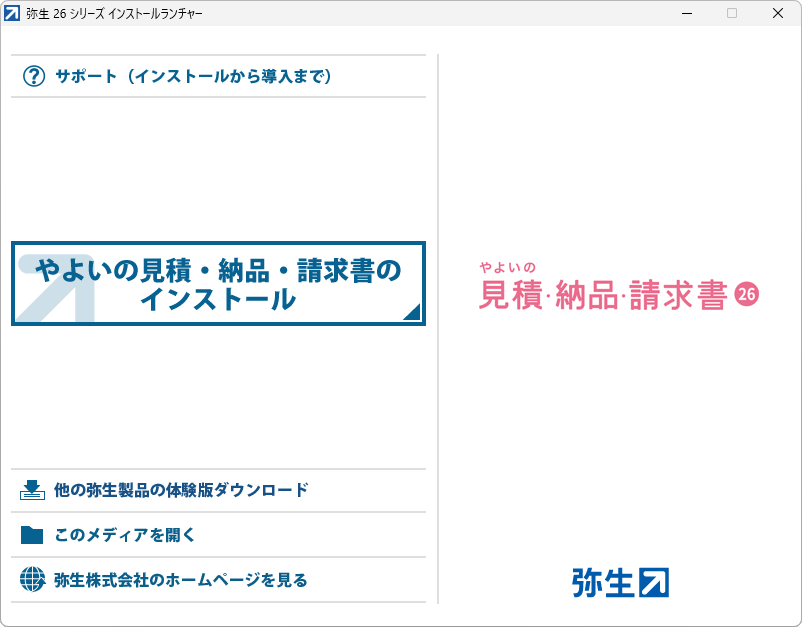
Task: Click the arrow icon in 弥生 logo
Action: tap(654, 582)
